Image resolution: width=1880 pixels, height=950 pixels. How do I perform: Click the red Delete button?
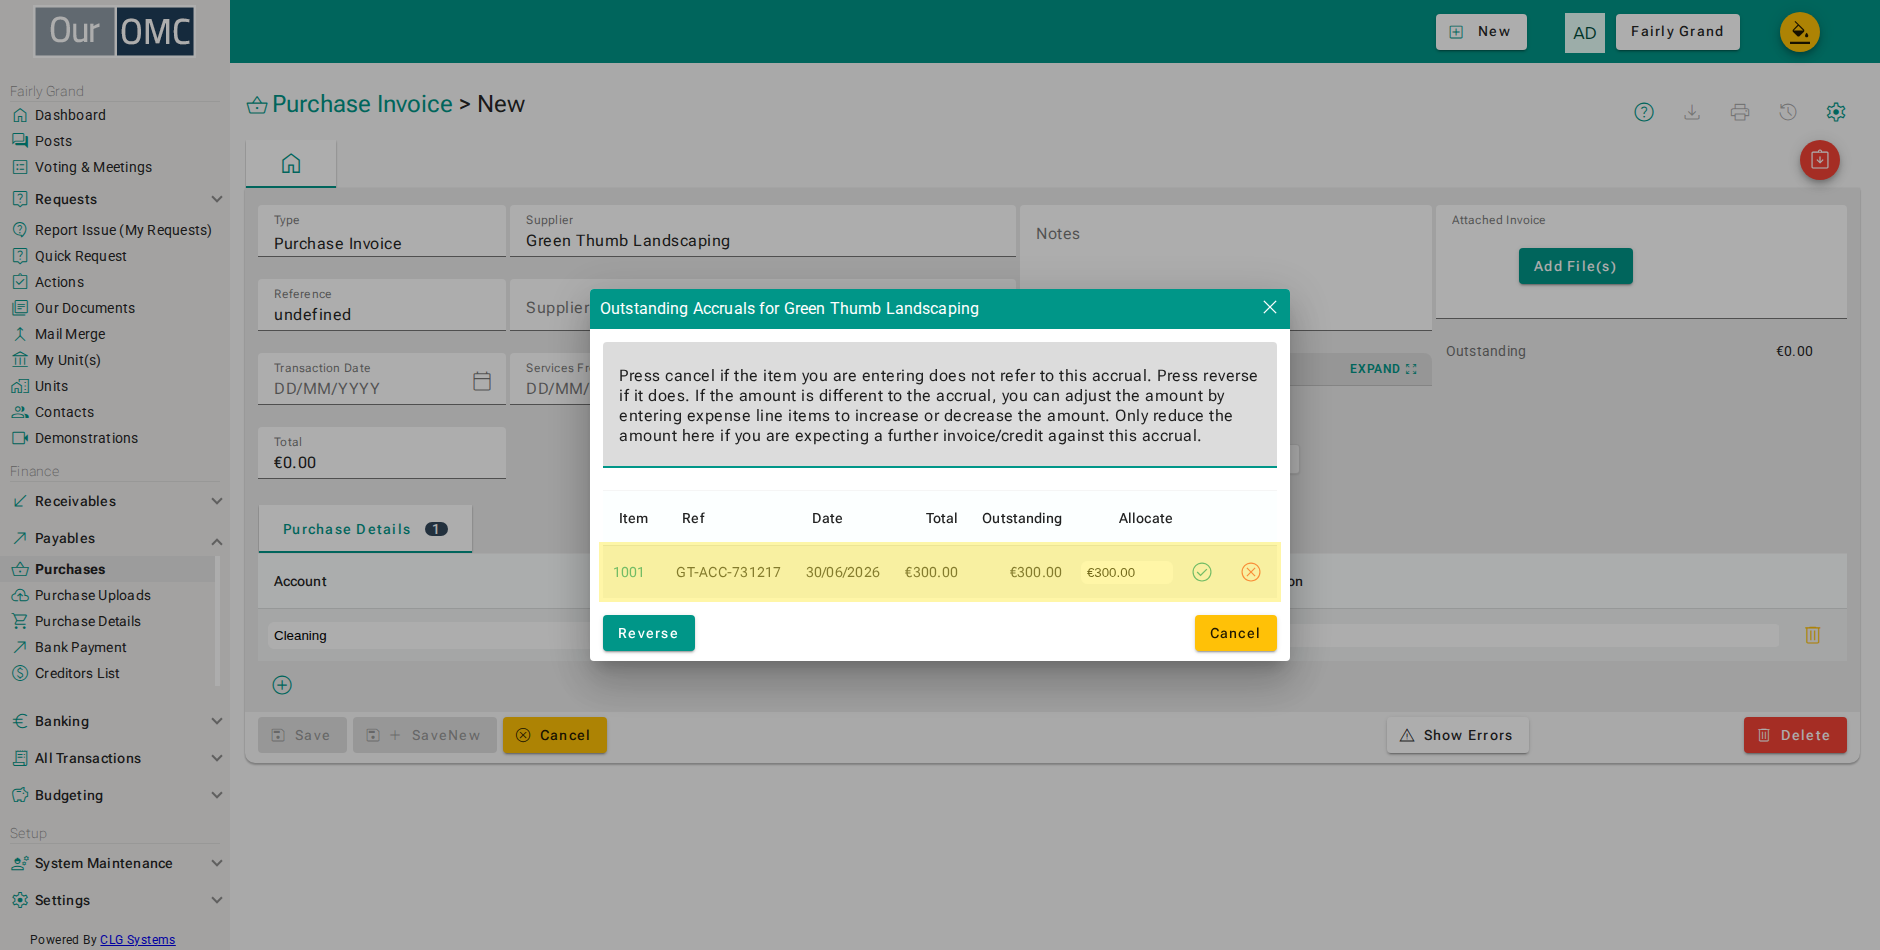pyautogui.click(x=1795, y=735)
